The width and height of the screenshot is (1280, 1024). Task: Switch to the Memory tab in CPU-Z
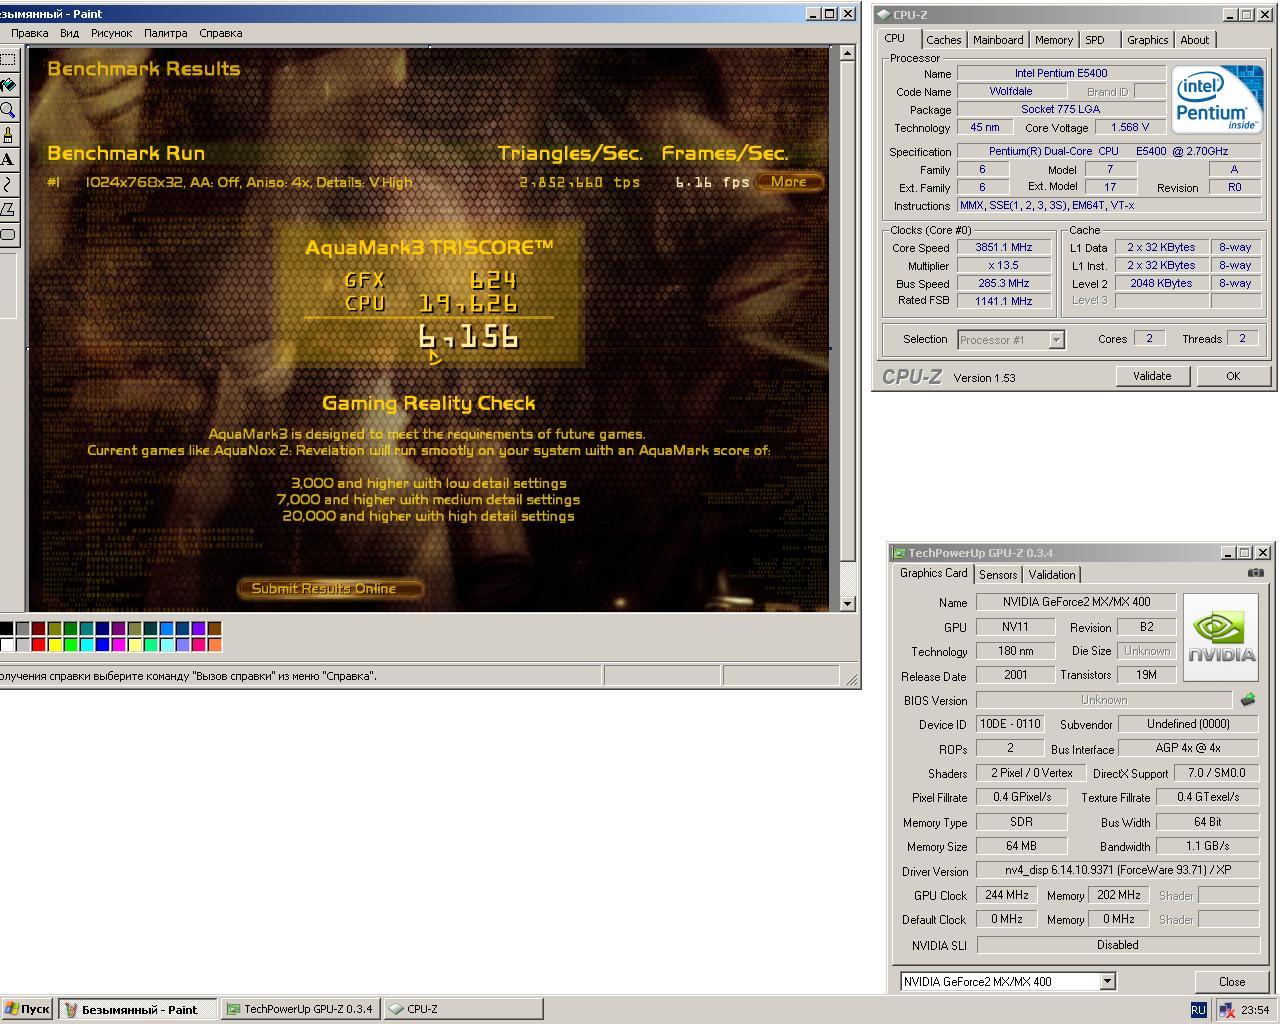1053,40
